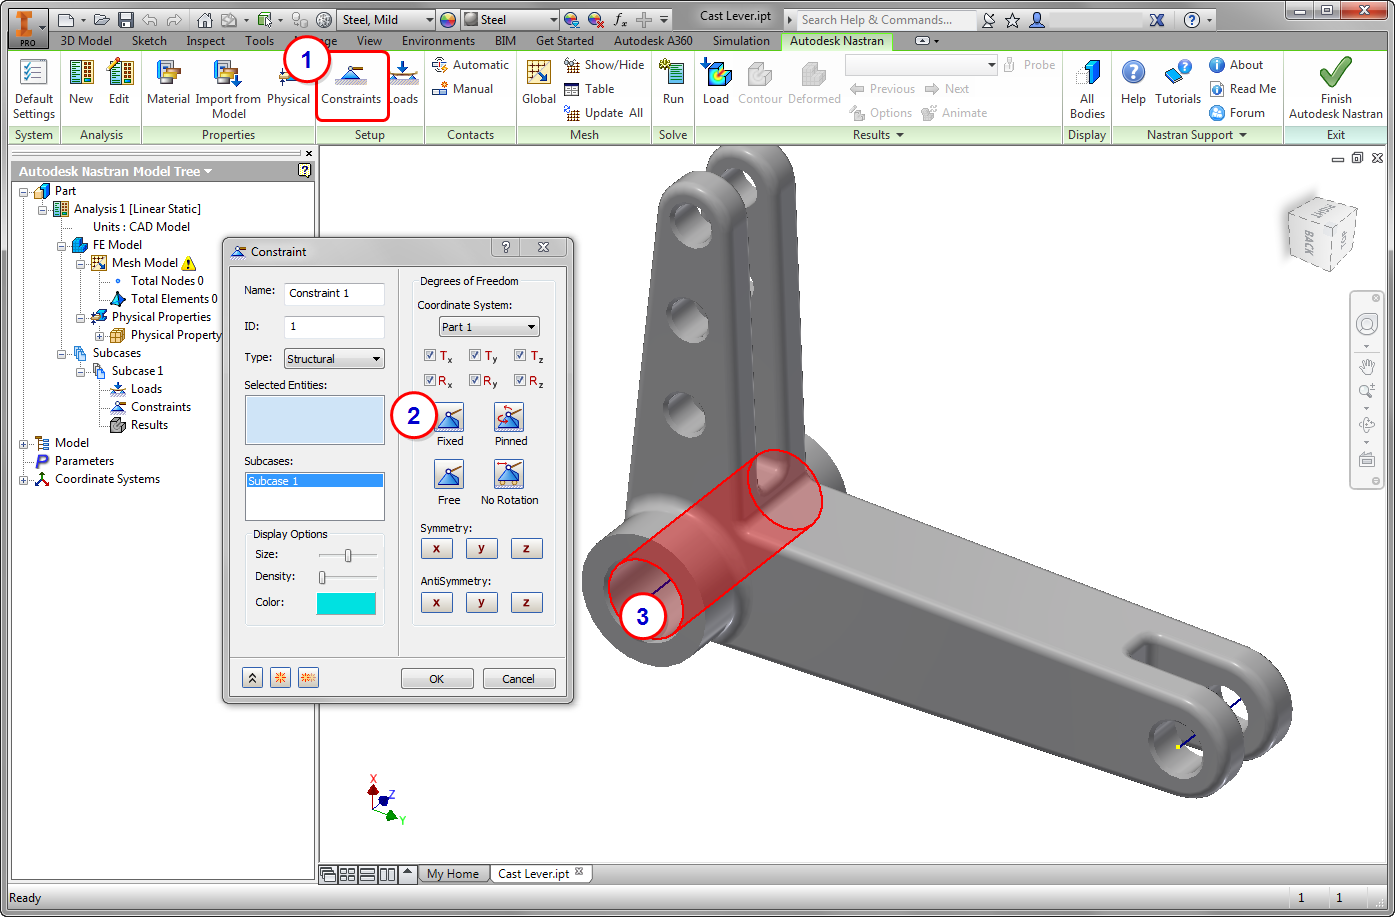Open the Forum link icon

pyautogui.click(x=1217, y=113)
